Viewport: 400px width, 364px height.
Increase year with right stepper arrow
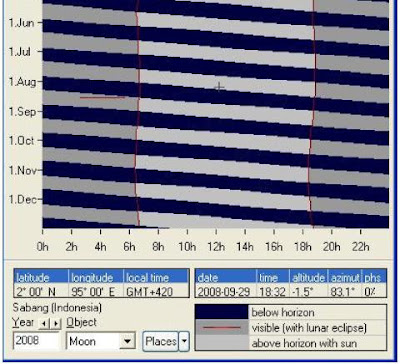56,323
